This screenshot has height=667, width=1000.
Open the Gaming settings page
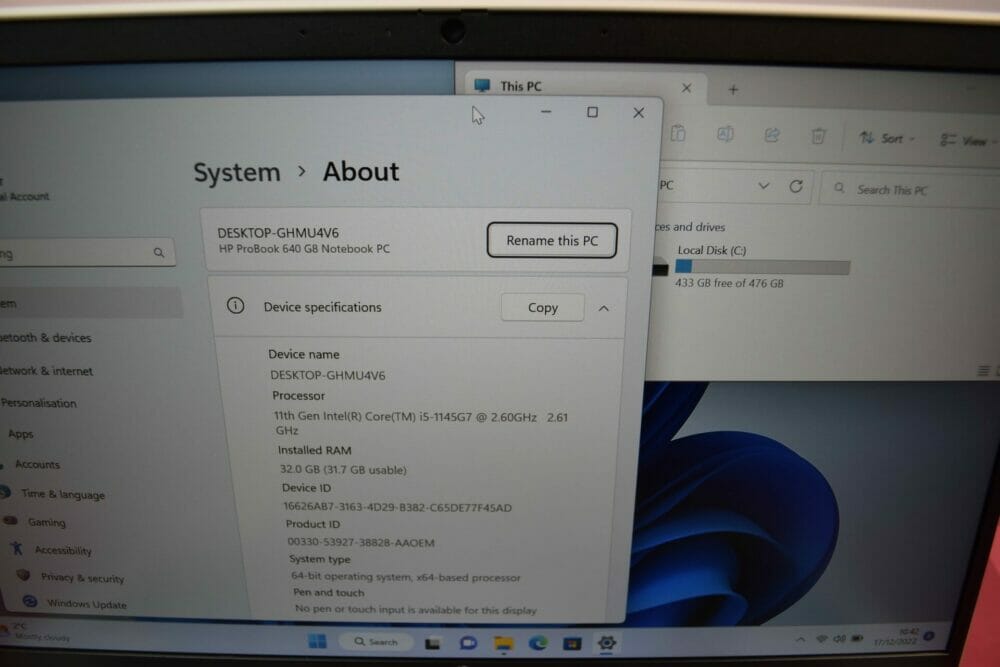(46, 522)
